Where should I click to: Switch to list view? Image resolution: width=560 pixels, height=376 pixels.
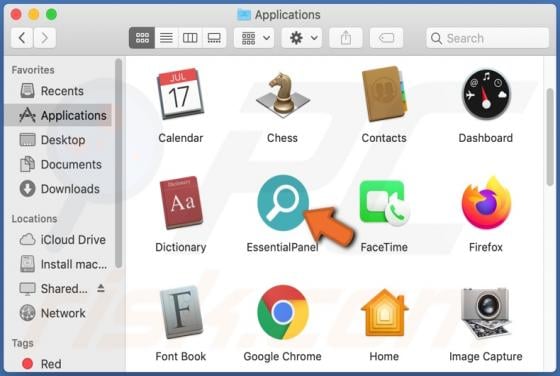166,37
